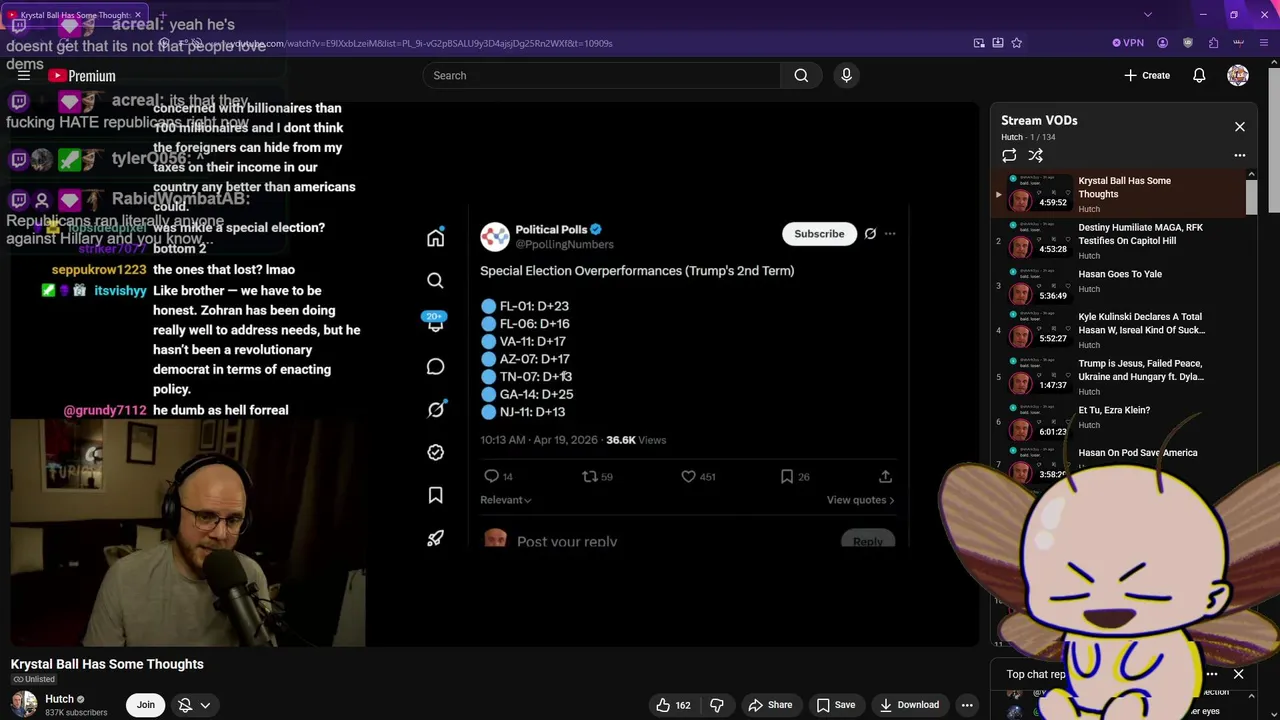Open X notifications with 20+ badge
Screen dimensions: 1280x720
[x=435, y=322]
